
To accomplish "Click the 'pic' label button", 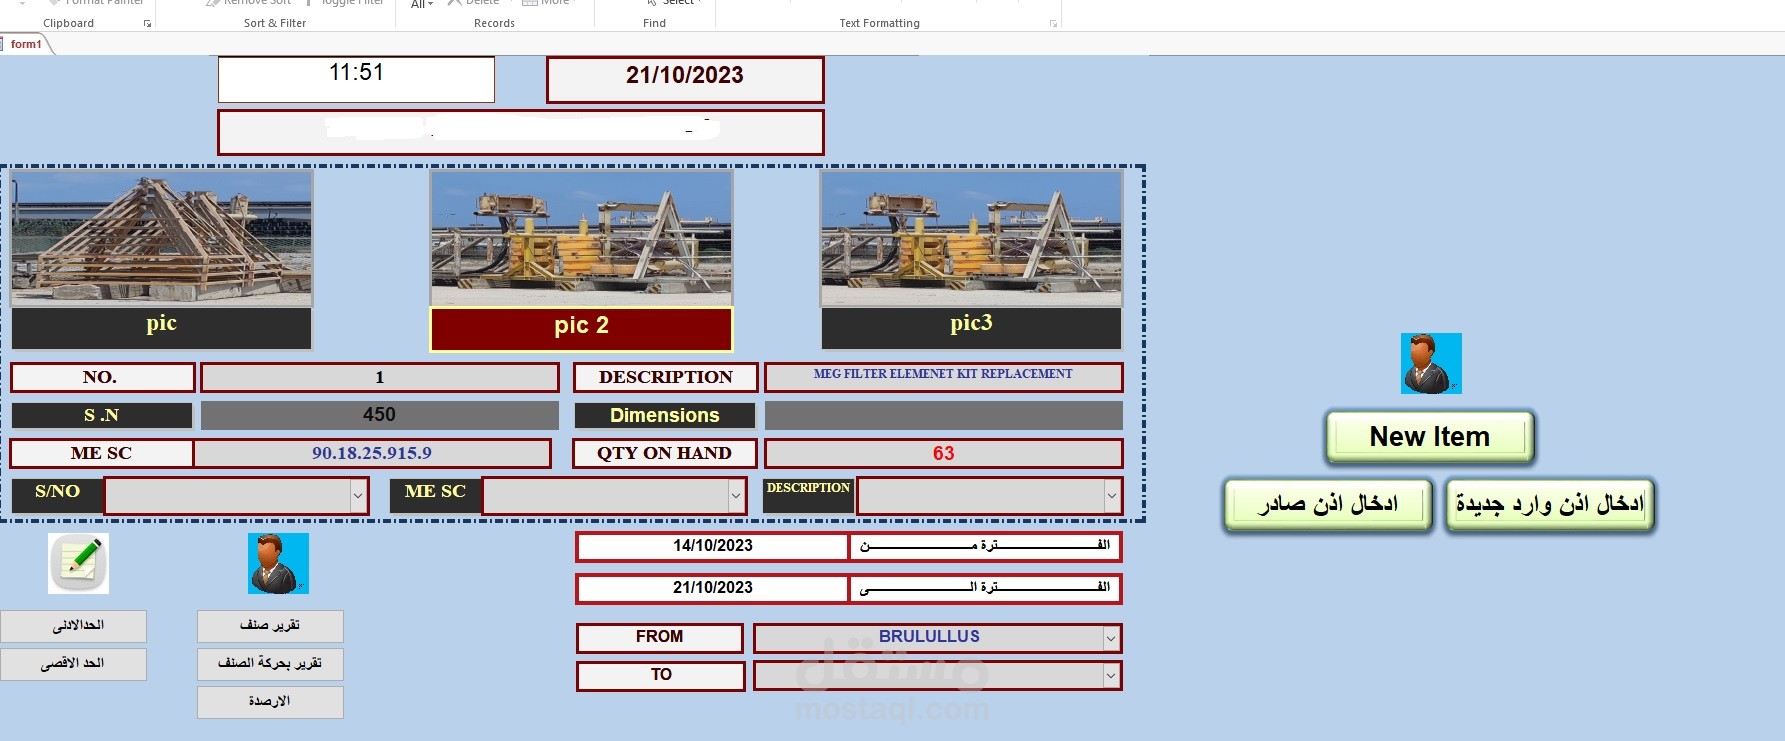I will point(162,328).
